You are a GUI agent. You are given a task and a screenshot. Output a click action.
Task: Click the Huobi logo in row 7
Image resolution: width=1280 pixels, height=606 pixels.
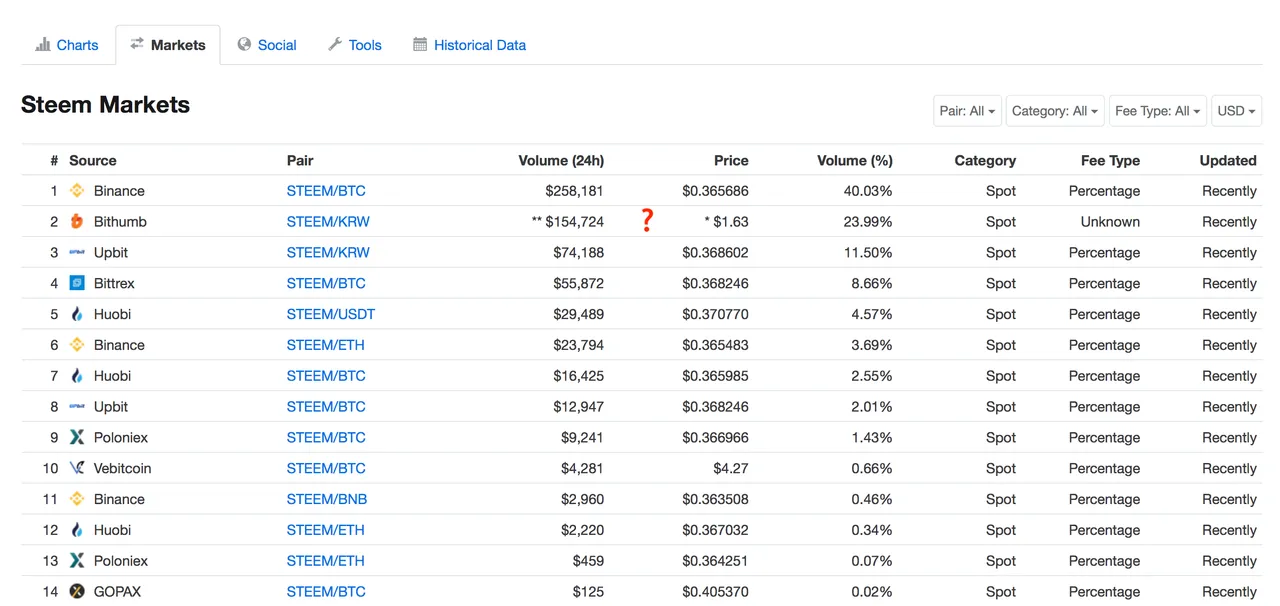coord(77,376)
